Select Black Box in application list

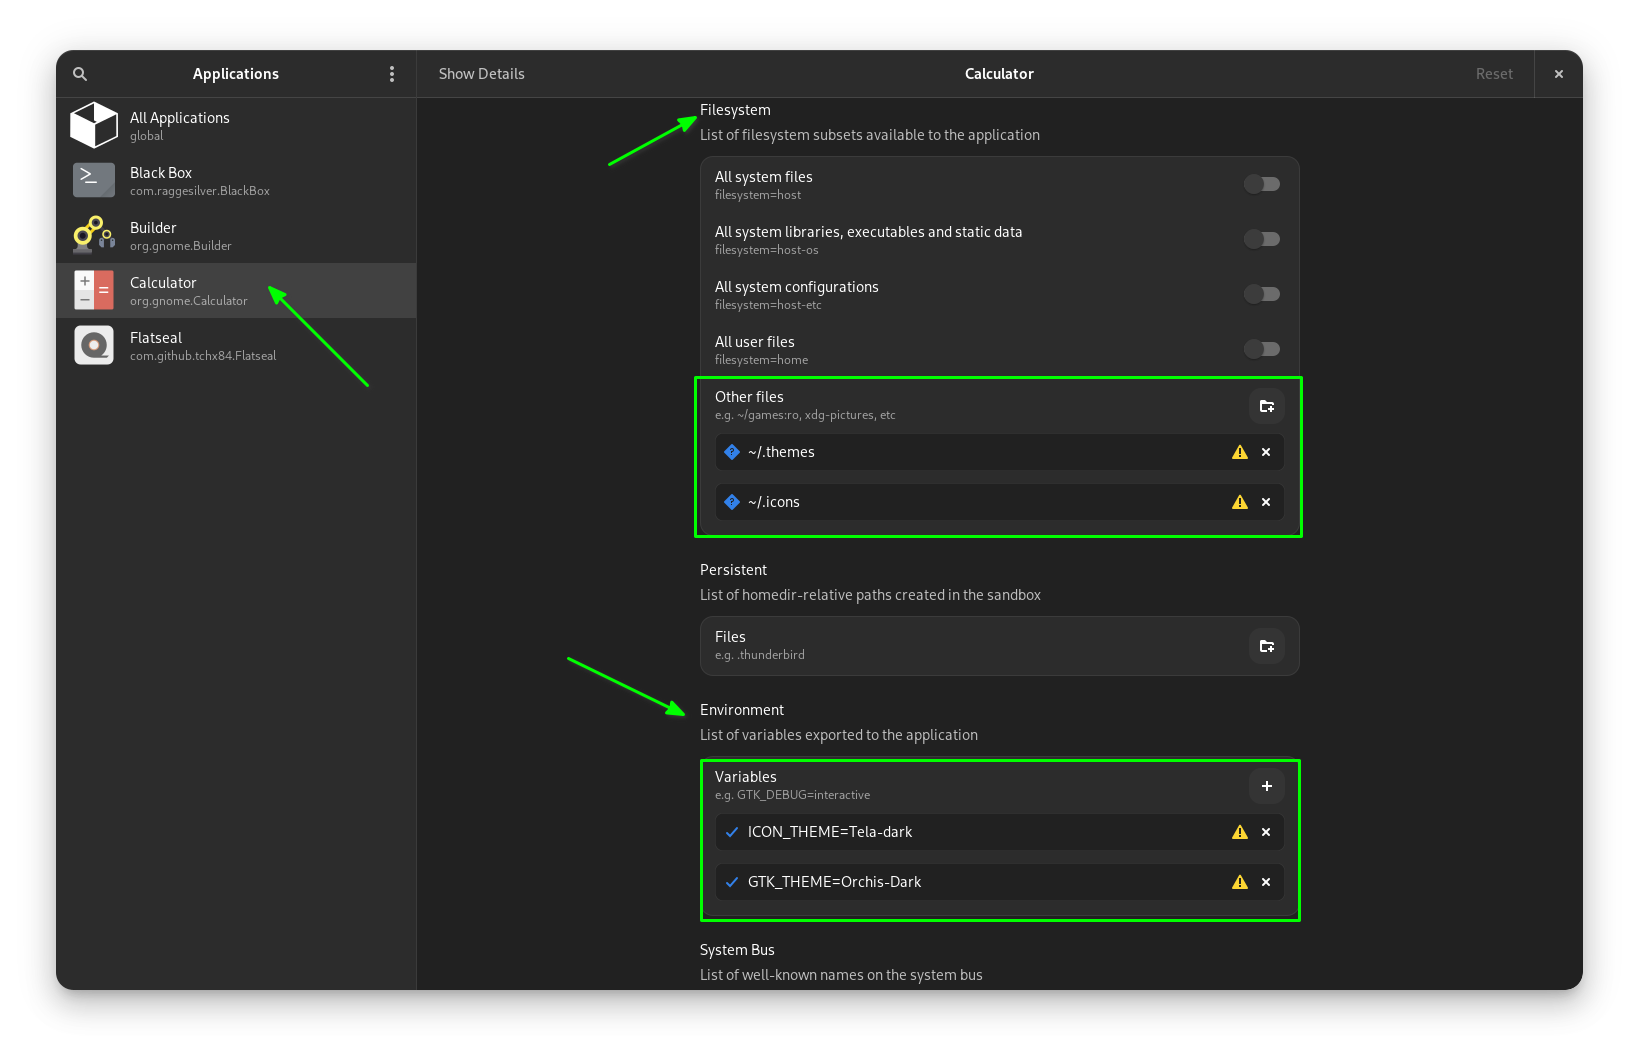point(236,181)
